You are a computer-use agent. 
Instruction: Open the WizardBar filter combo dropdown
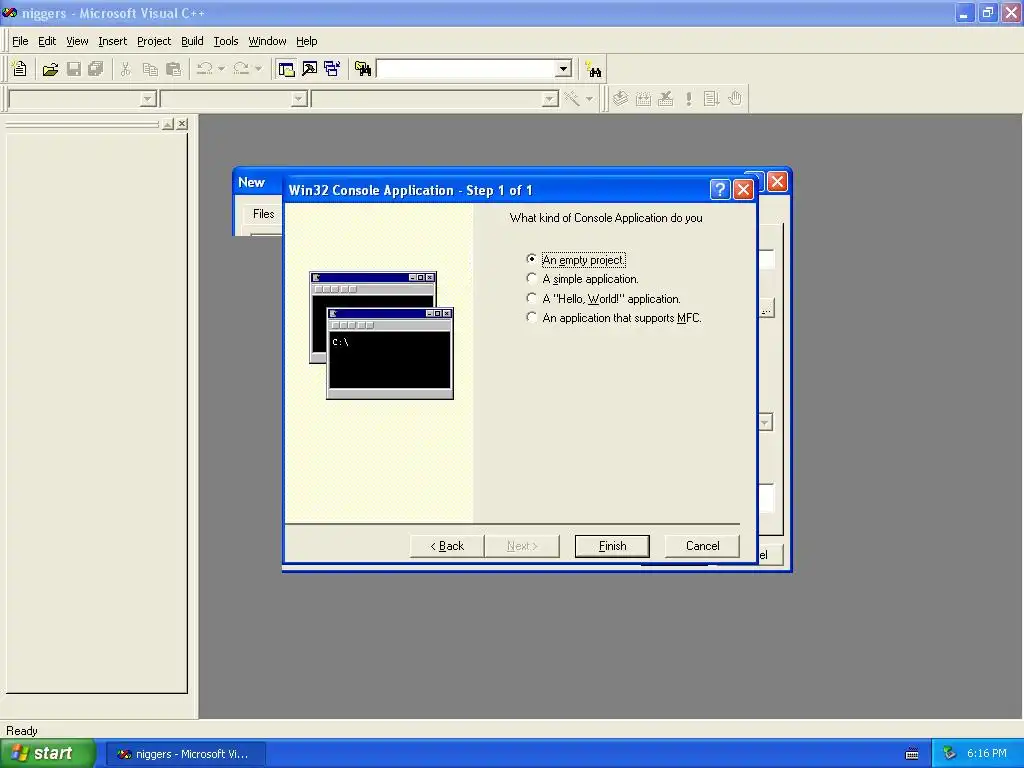click(x=299, y=99)
